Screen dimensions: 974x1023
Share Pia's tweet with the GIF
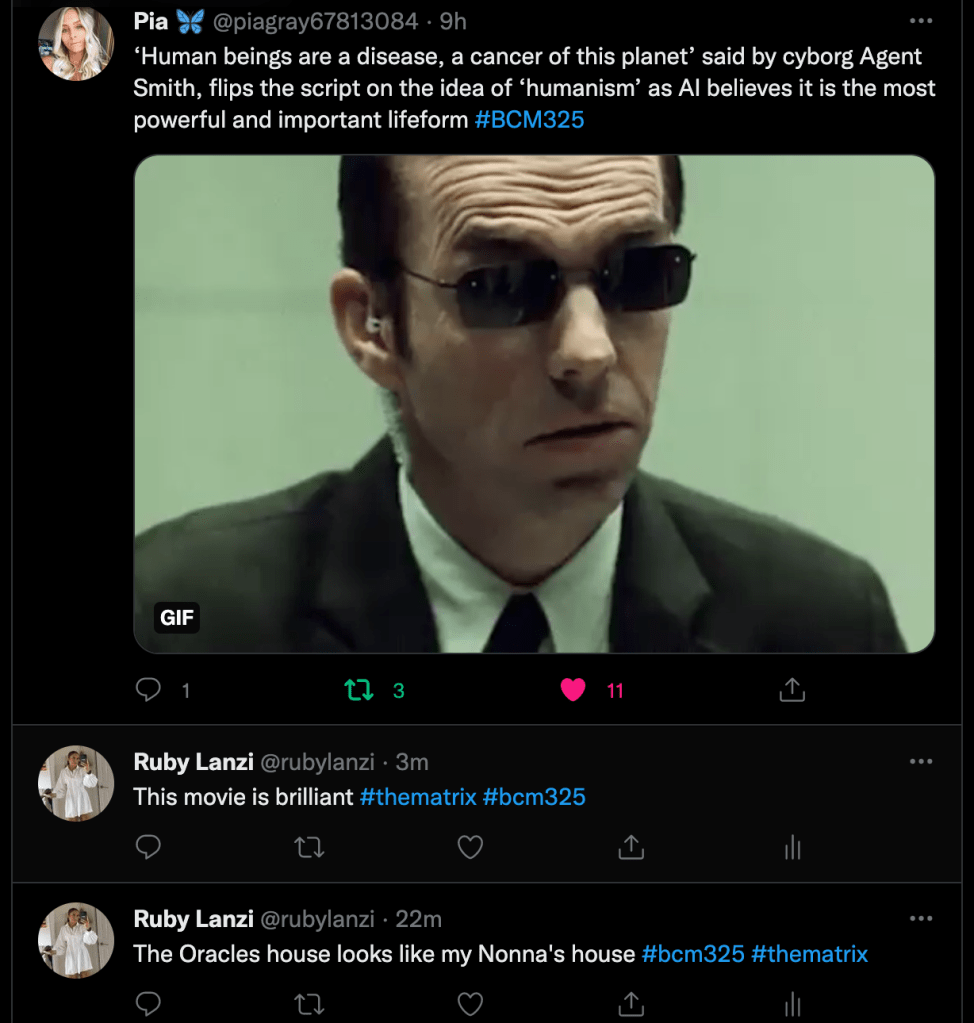coord(791,690)
